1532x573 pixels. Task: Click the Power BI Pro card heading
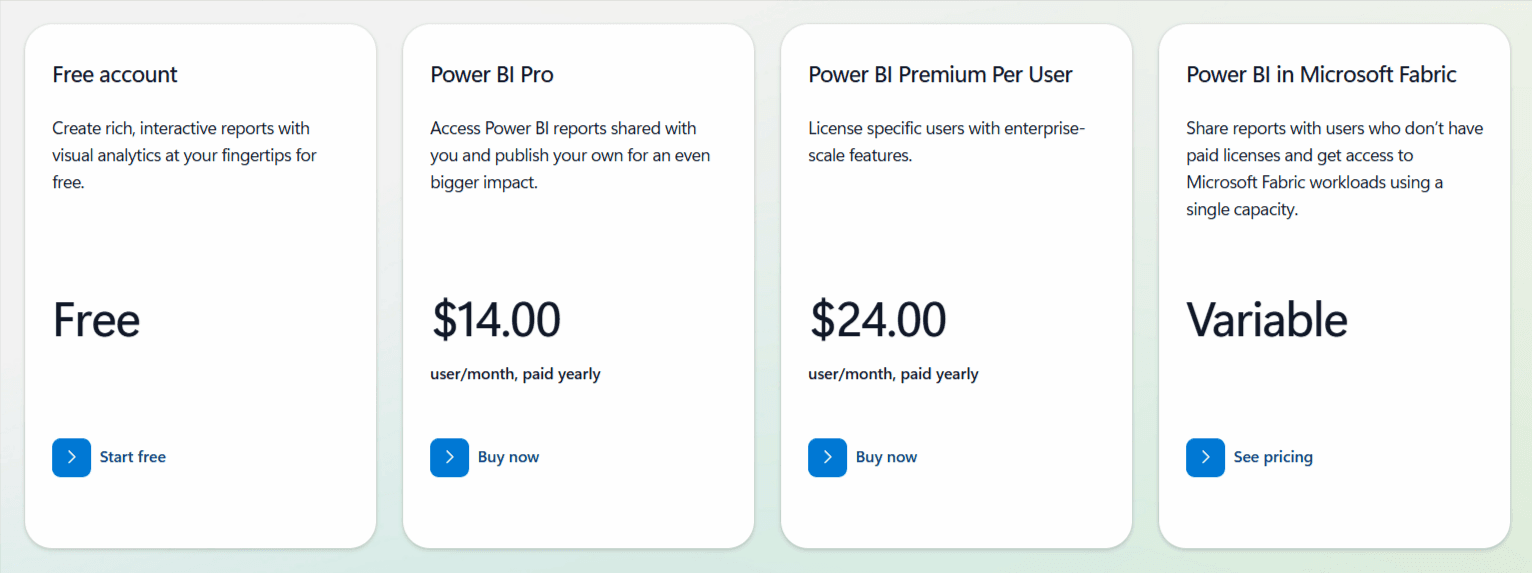(492, 74)
